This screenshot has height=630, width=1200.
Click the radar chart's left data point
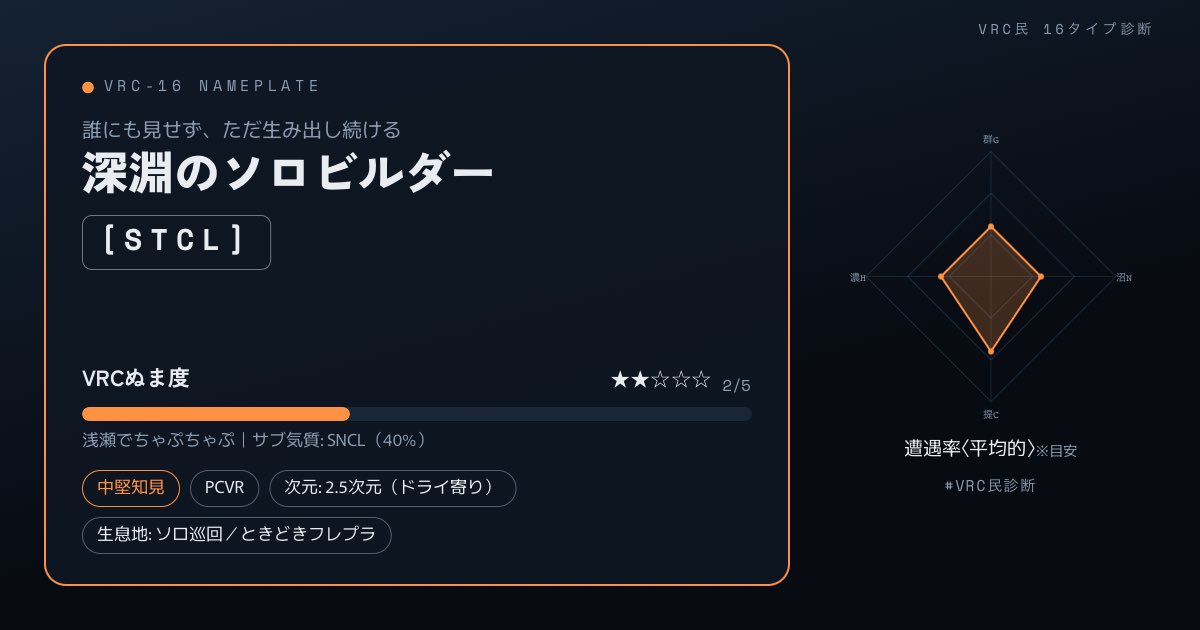(941, 276)
